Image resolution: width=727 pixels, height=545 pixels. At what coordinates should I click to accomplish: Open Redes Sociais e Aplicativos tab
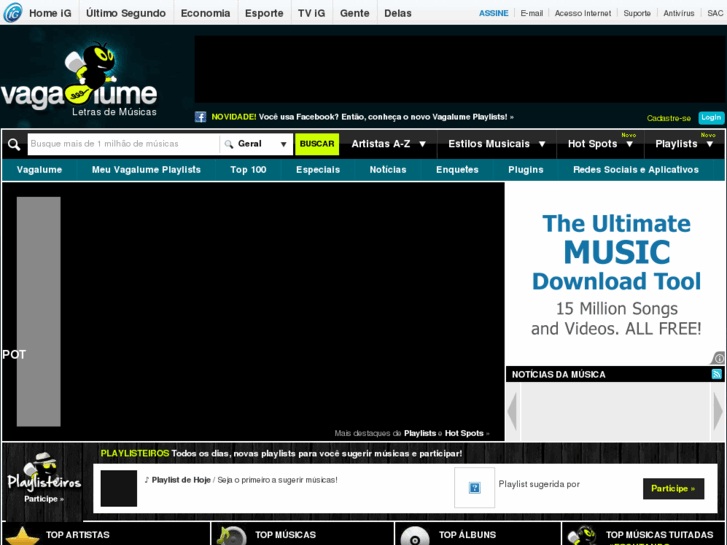pos(636,170)
